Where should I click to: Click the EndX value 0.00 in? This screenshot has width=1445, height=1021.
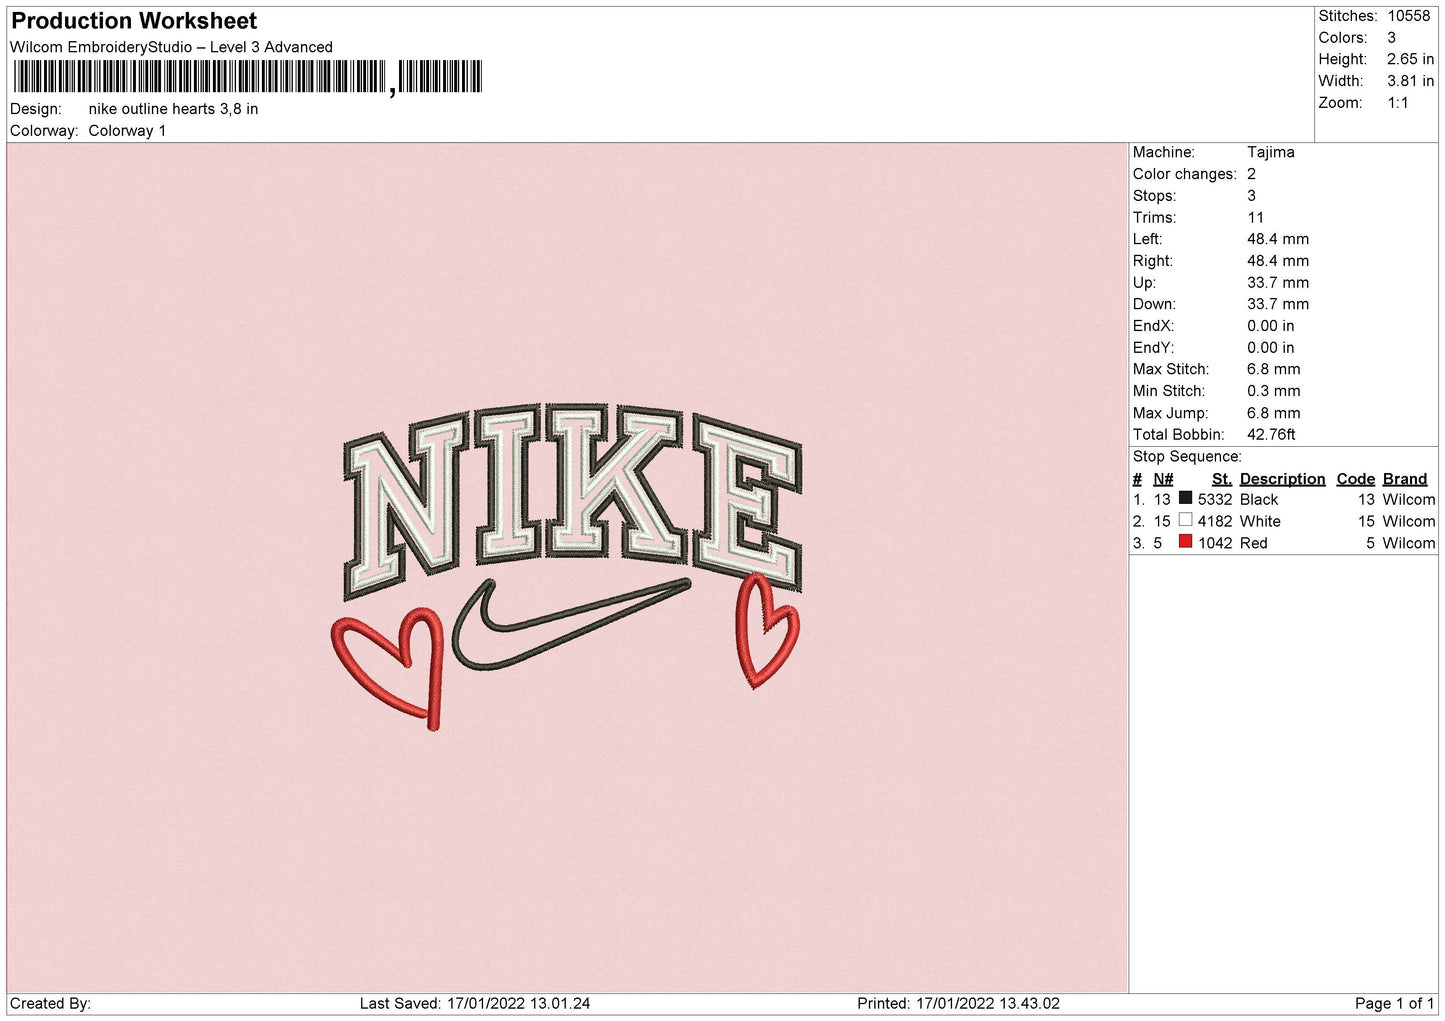click(1270, 326)
